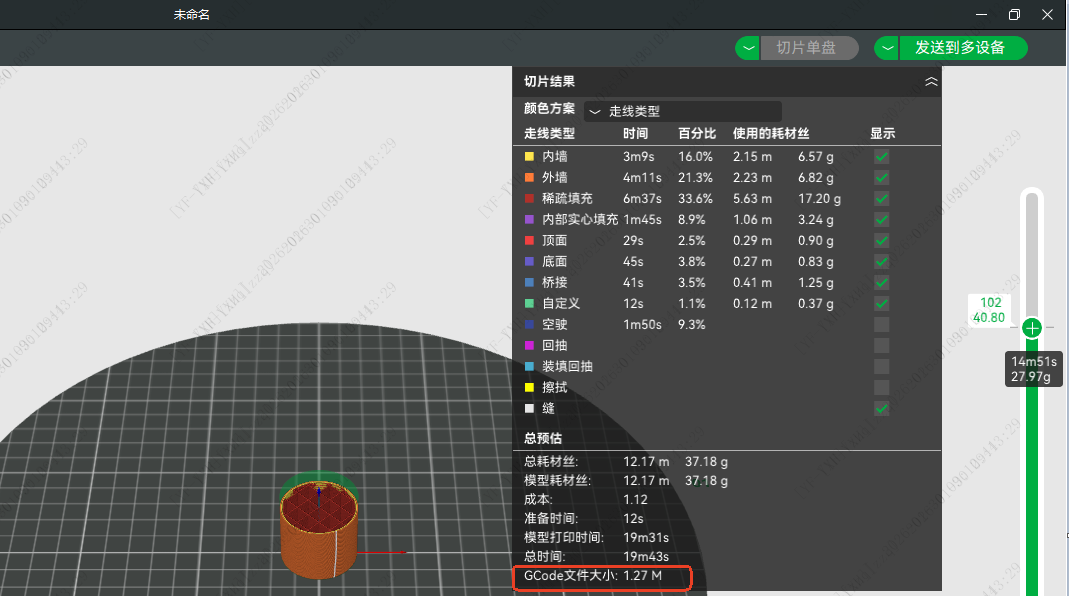Click the orange outer wall color swatch
Viewport: 1069px width, 596px height.
click(529, 178)
